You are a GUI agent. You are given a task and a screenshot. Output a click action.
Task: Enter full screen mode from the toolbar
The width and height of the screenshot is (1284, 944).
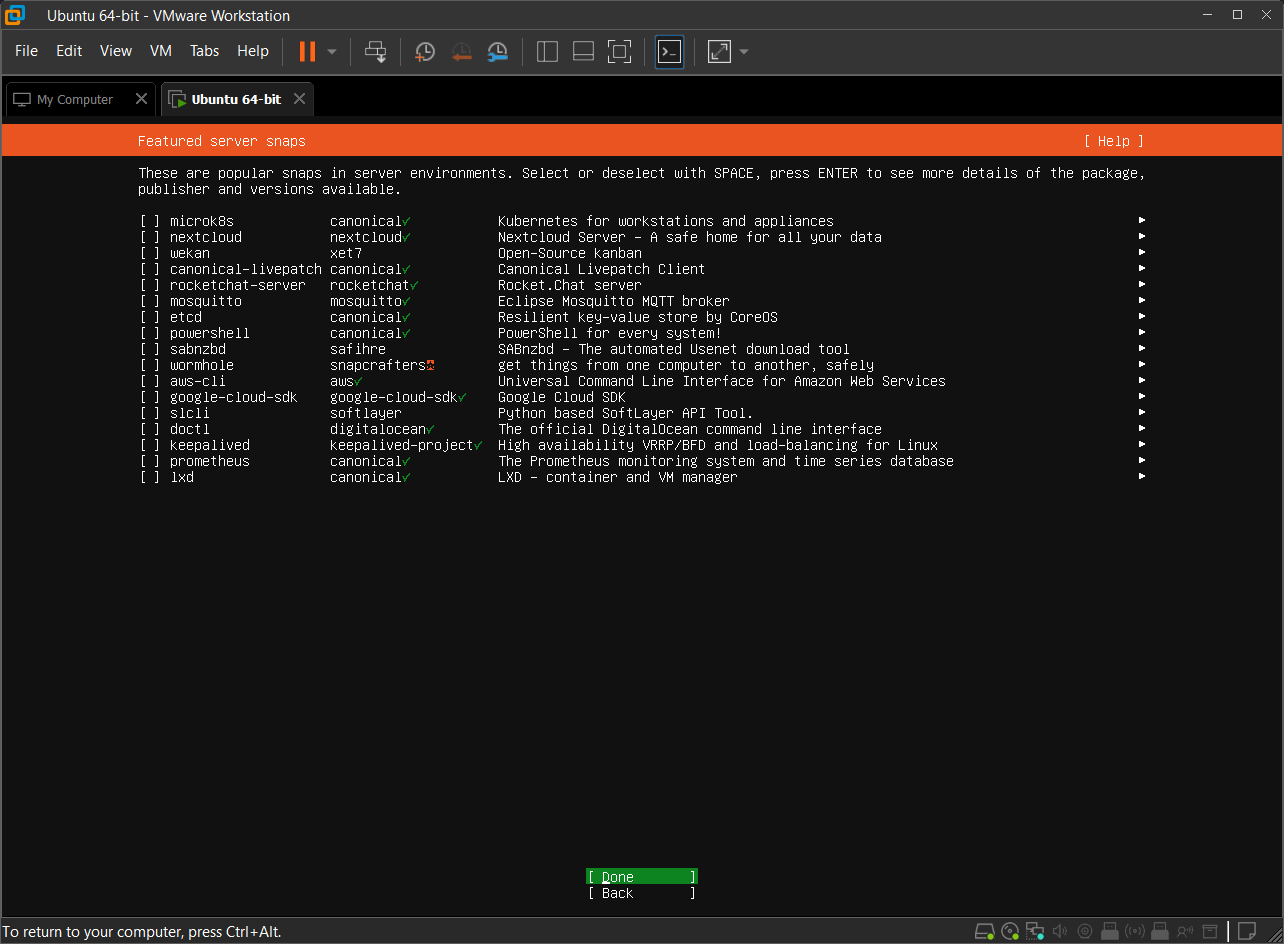(619, 51)
